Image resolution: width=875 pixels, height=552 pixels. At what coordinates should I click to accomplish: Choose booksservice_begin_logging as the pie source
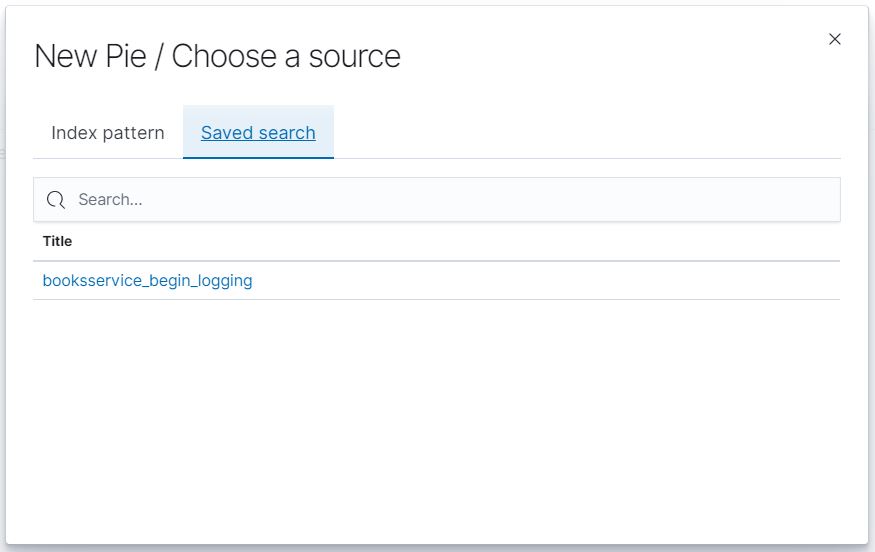[147, 281]
